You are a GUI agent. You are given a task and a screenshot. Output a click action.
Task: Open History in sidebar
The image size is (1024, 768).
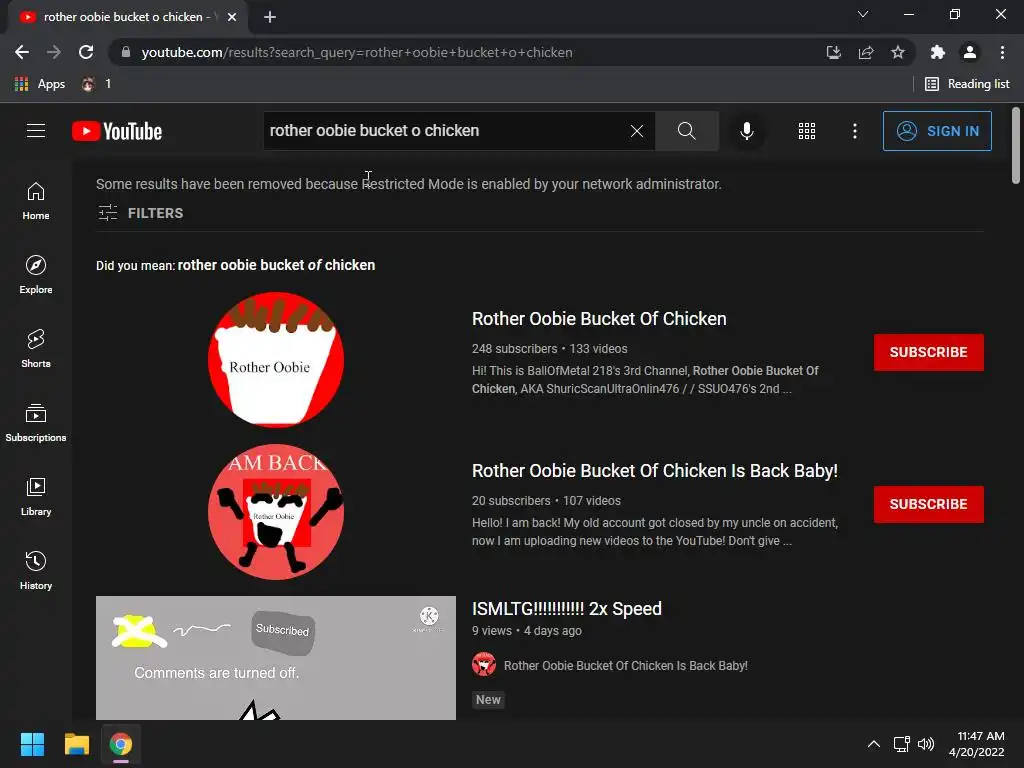point(36,571)
